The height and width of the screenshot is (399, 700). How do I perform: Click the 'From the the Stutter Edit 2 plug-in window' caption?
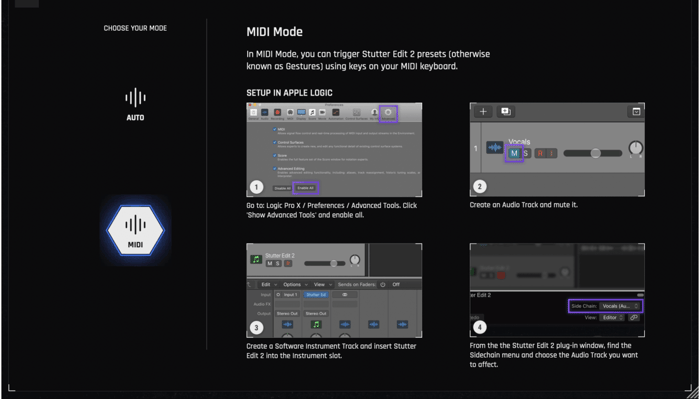(x=554, y=355)
